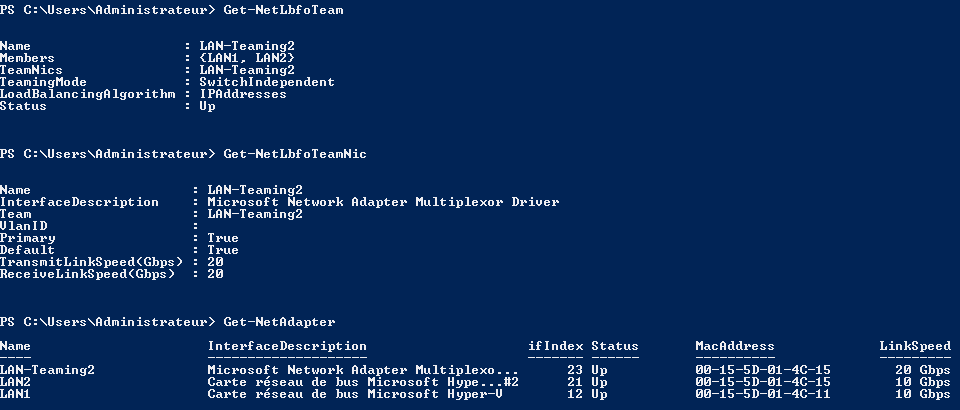The image size is (960, 410).
Task: Click the VlanID property label
Action: coord(23,226)
